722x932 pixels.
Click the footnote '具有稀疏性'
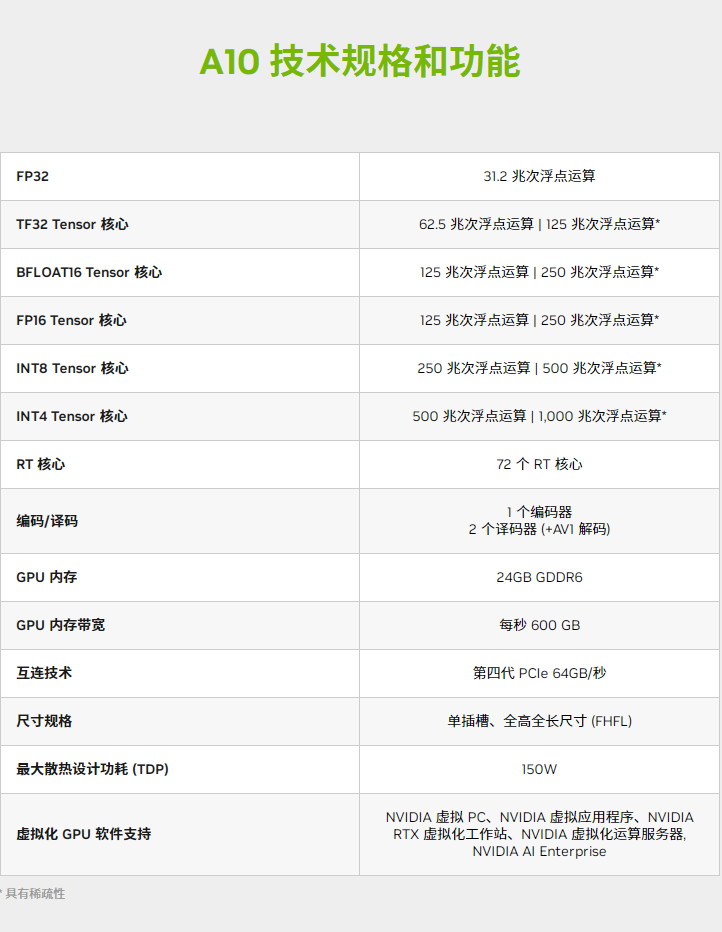tap(35, 894)
